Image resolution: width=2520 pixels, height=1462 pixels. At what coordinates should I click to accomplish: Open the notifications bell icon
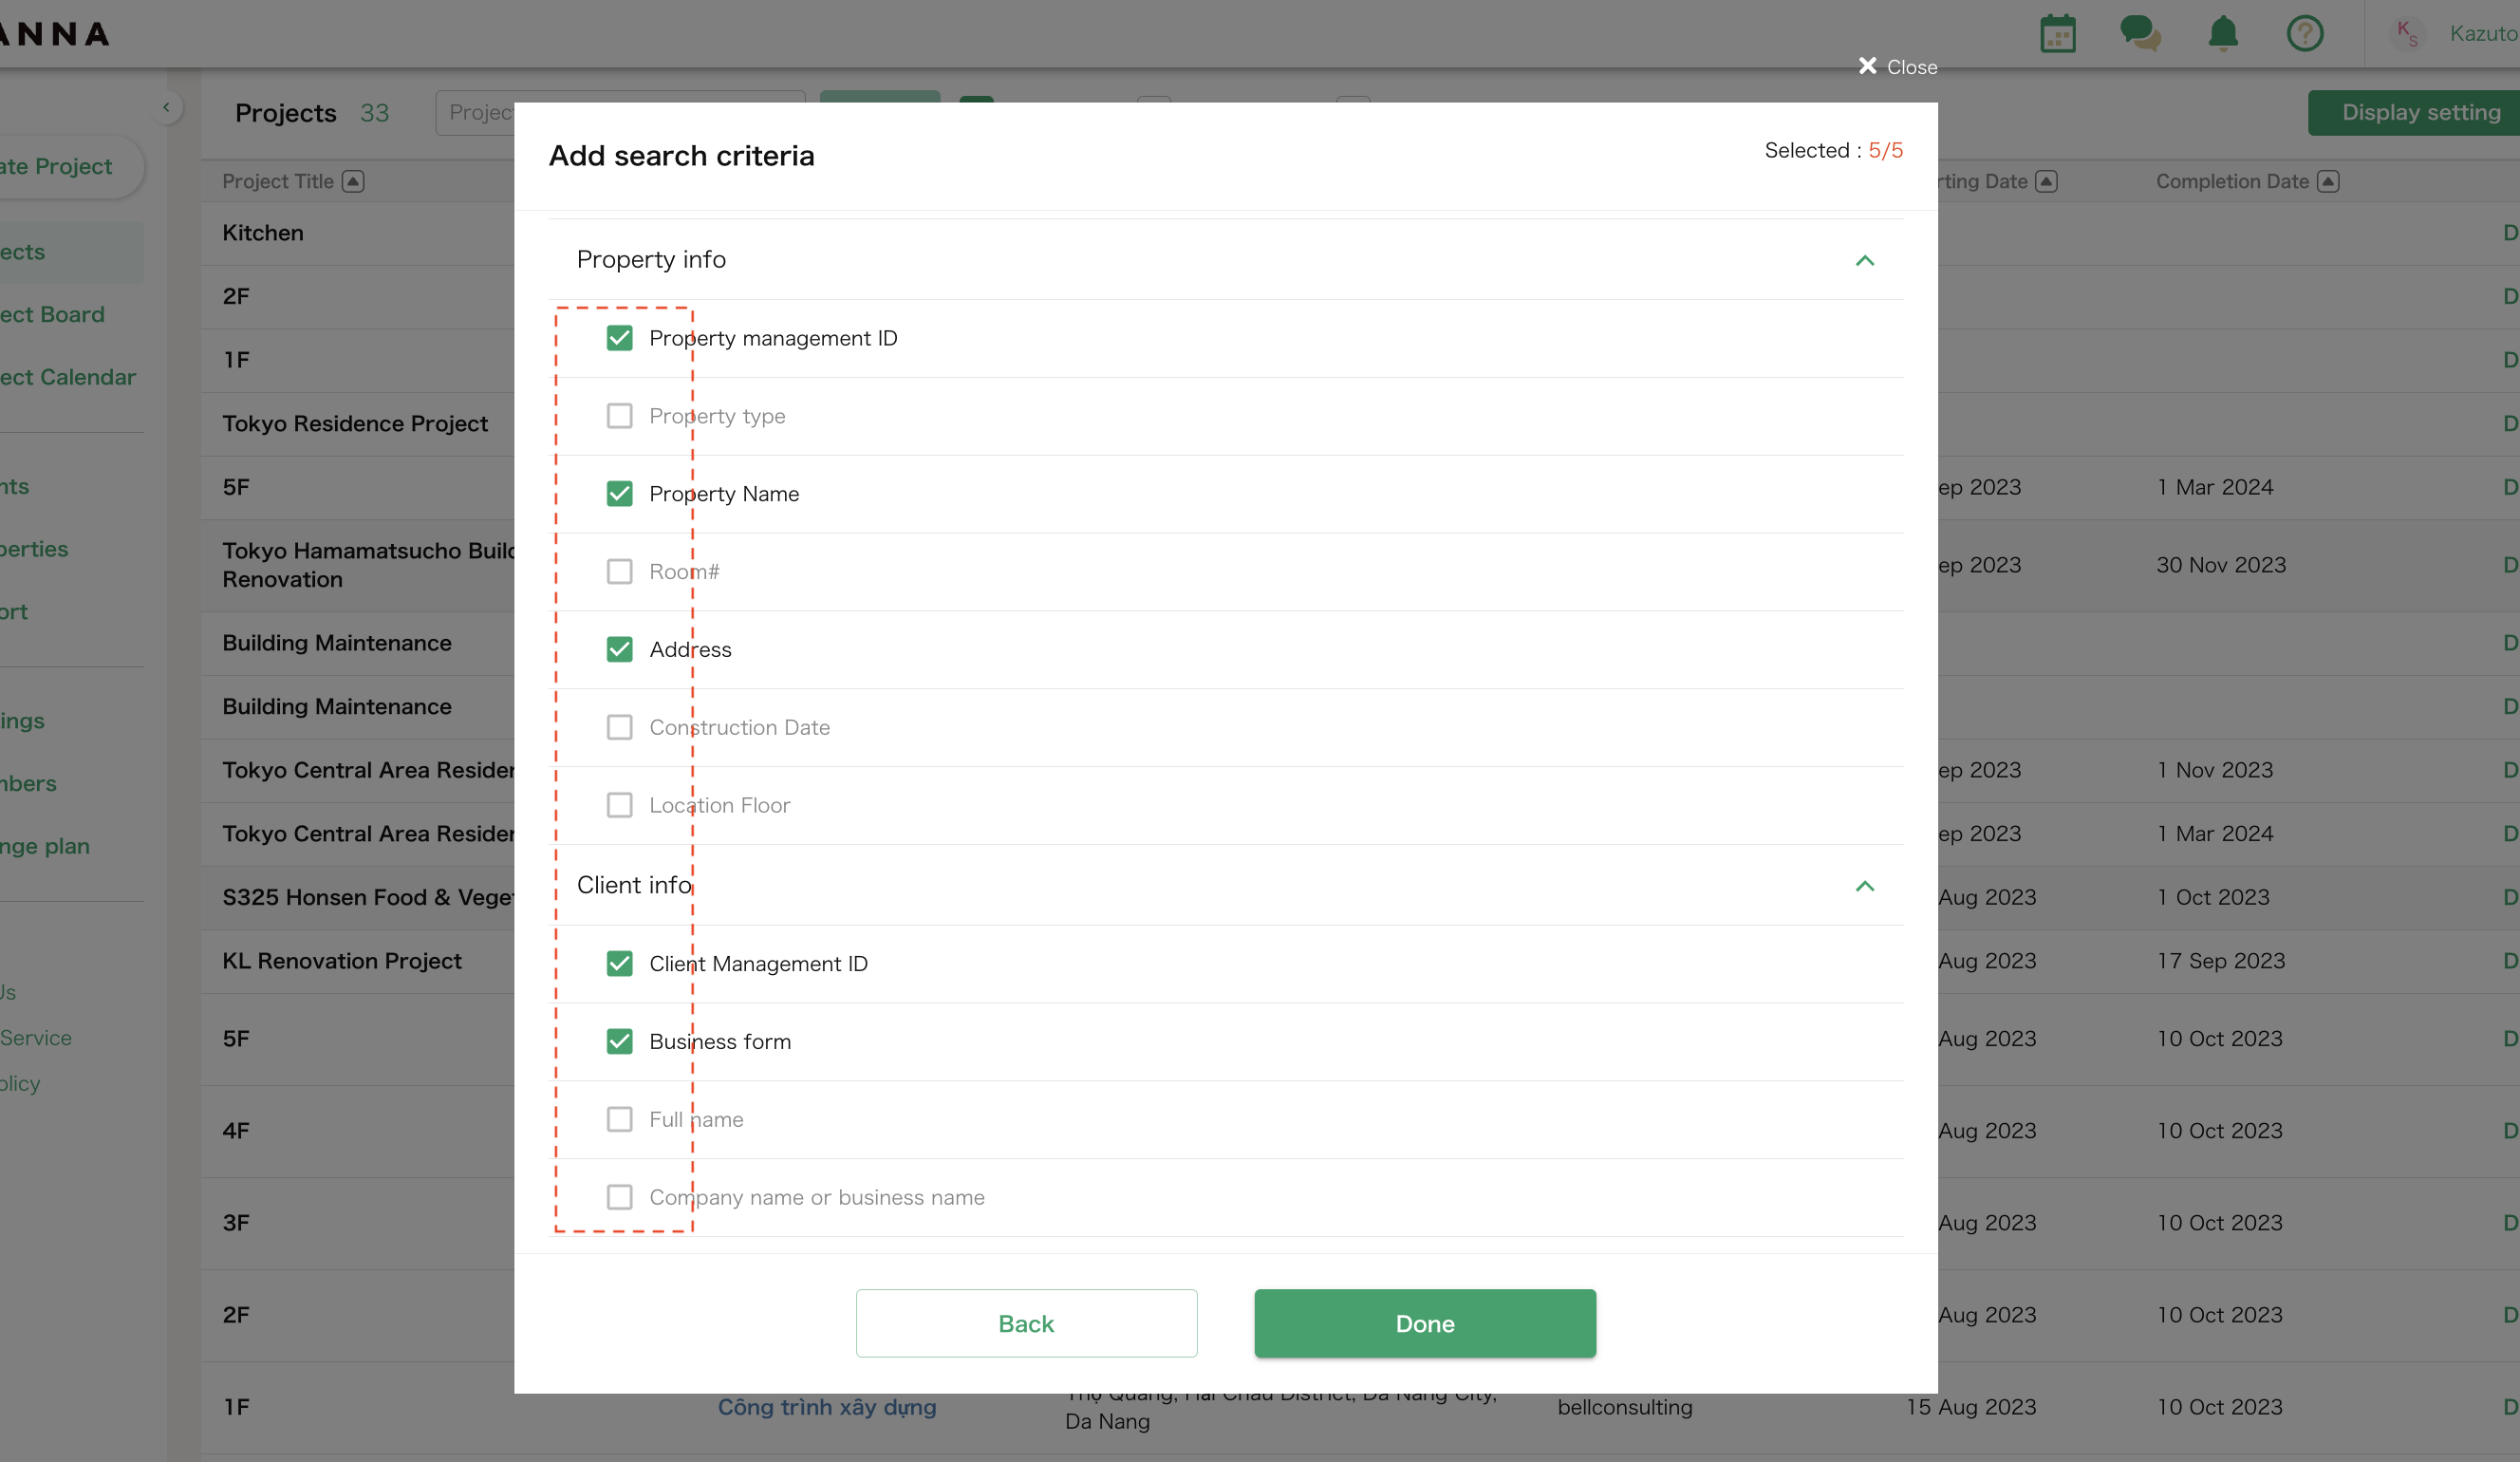pyautogui.click(x=2223, y=33)
